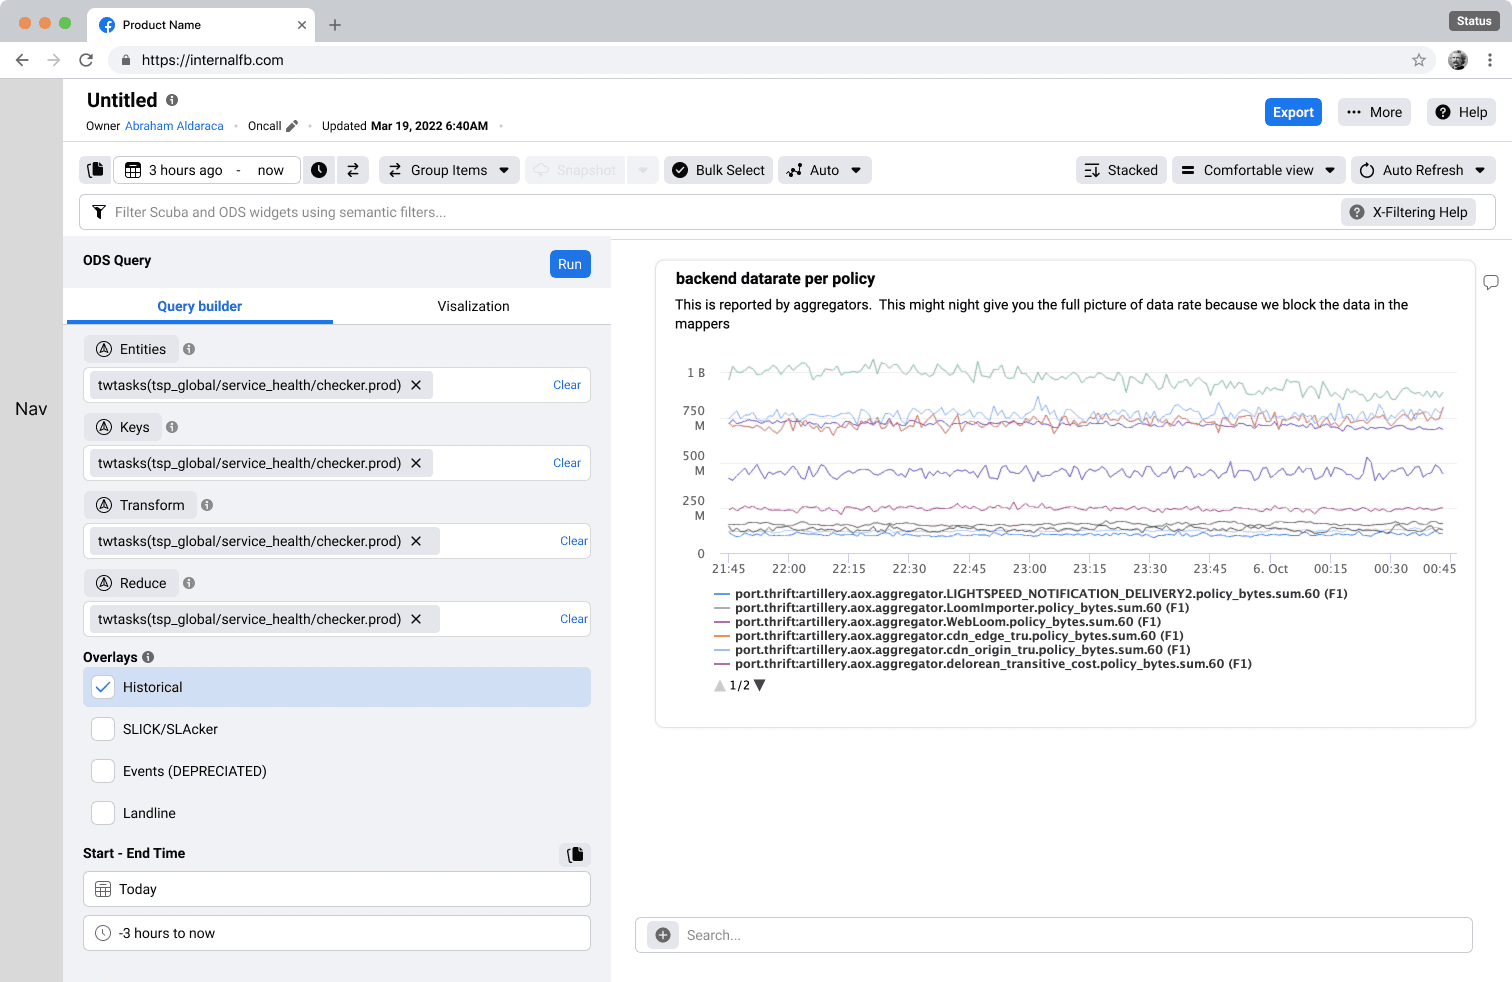Click the copy icon left of time range
The width and height of the screenshot is (1512, 982).
pyautogui.click(x=95, y=170)
